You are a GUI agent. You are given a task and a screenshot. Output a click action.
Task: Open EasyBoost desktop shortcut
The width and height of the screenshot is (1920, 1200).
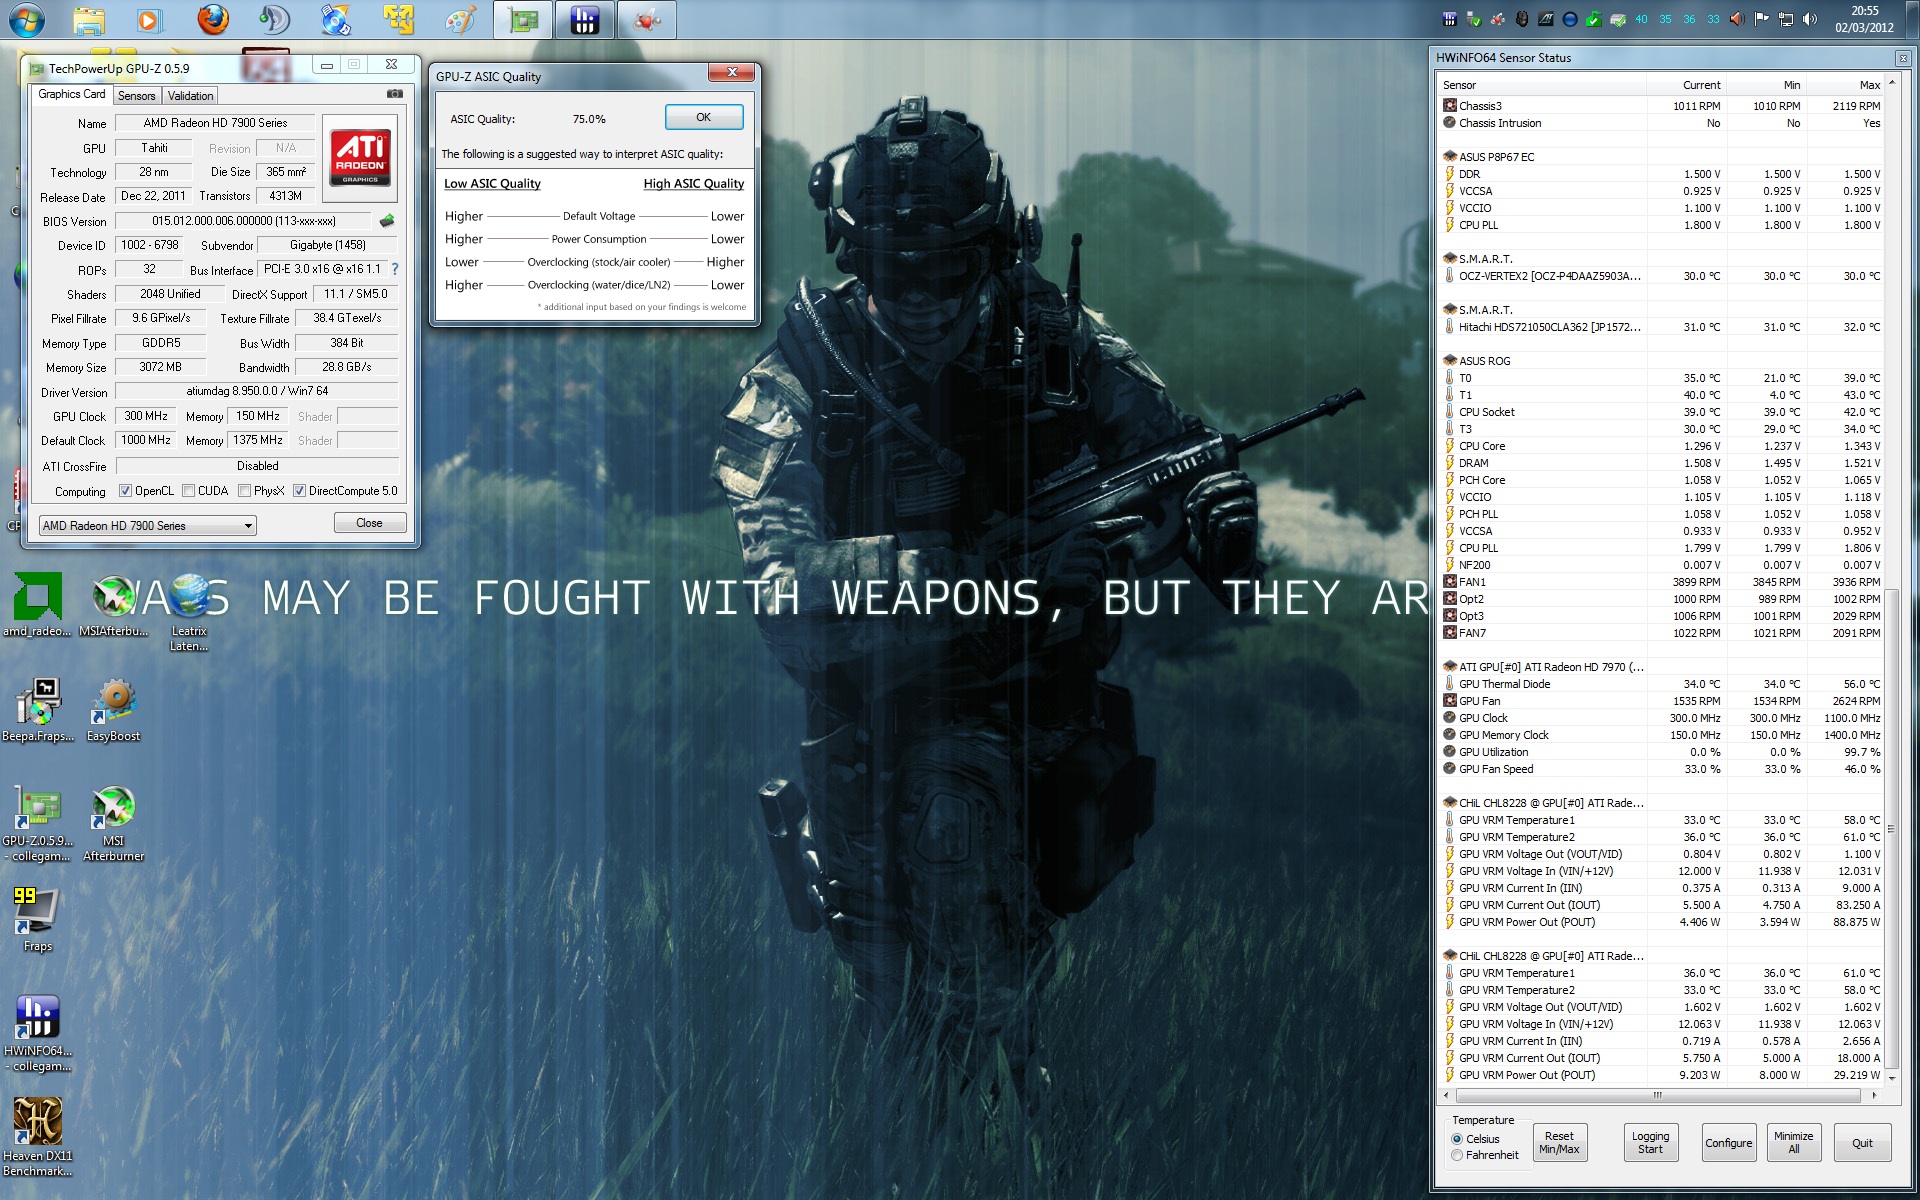point(114,711)
